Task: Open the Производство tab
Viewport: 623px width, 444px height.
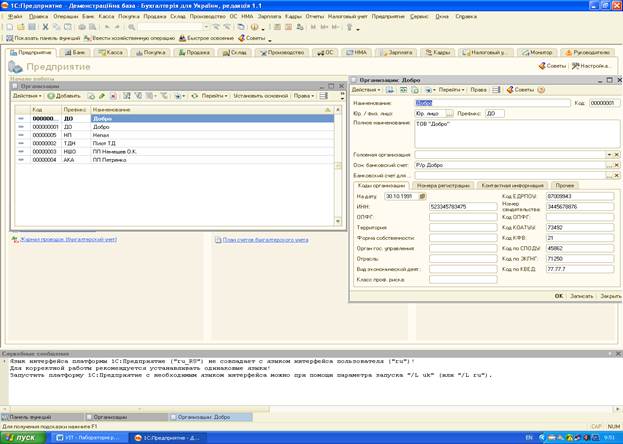Action: point(281,51)
